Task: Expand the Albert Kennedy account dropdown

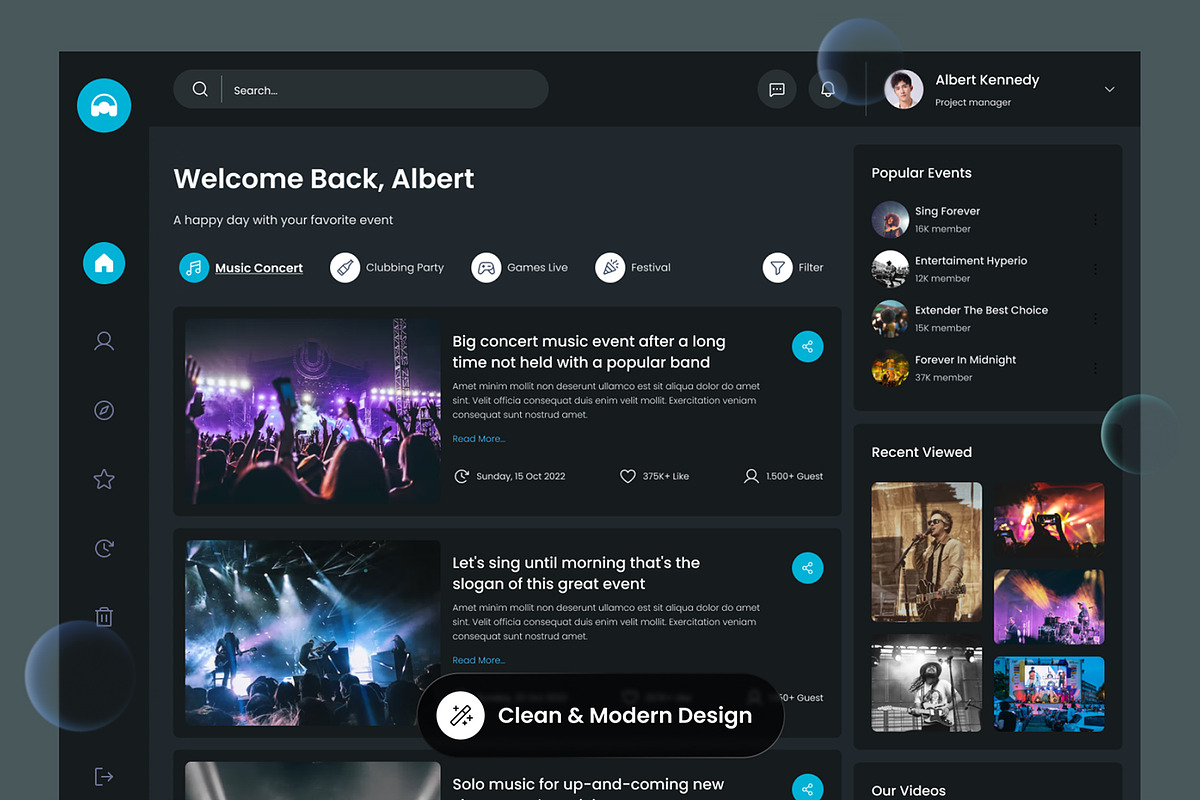Action: coord(1109,89)
